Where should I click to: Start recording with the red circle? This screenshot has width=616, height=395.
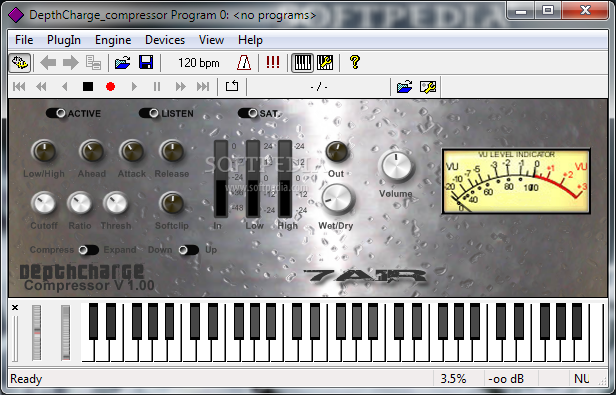pyautogui.click(x=110, y=86)
